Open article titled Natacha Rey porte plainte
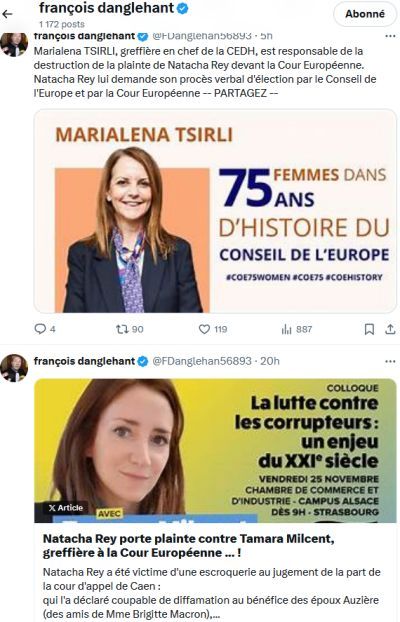400x622 pixels. [x=188, y=545]
